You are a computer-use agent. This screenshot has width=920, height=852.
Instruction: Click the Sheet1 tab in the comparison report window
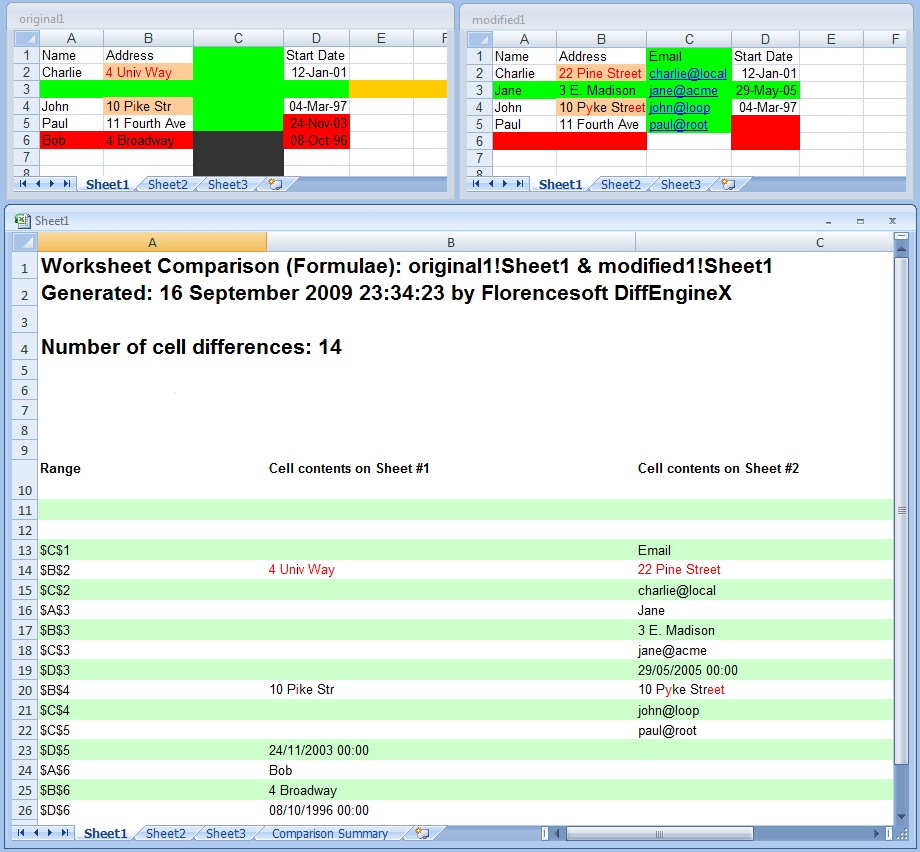107,832
